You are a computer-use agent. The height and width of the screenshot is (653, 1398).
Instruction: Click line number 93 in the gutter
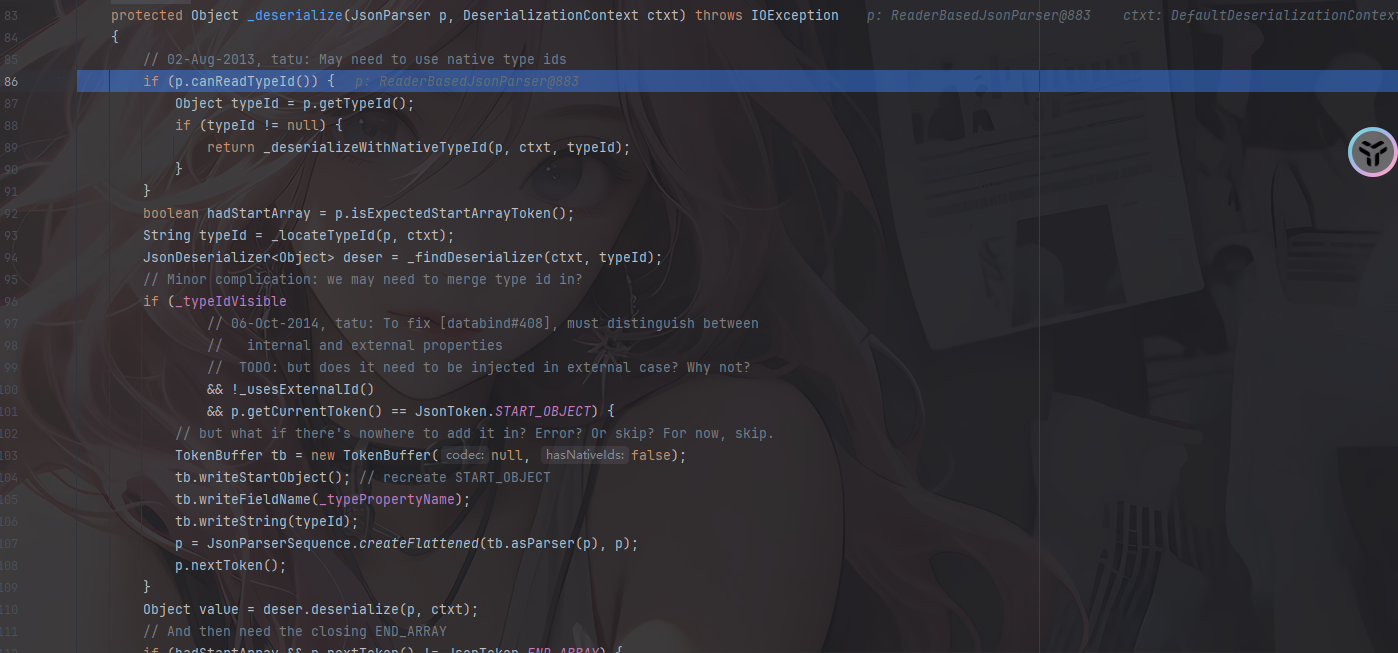[x=11, y=235]
